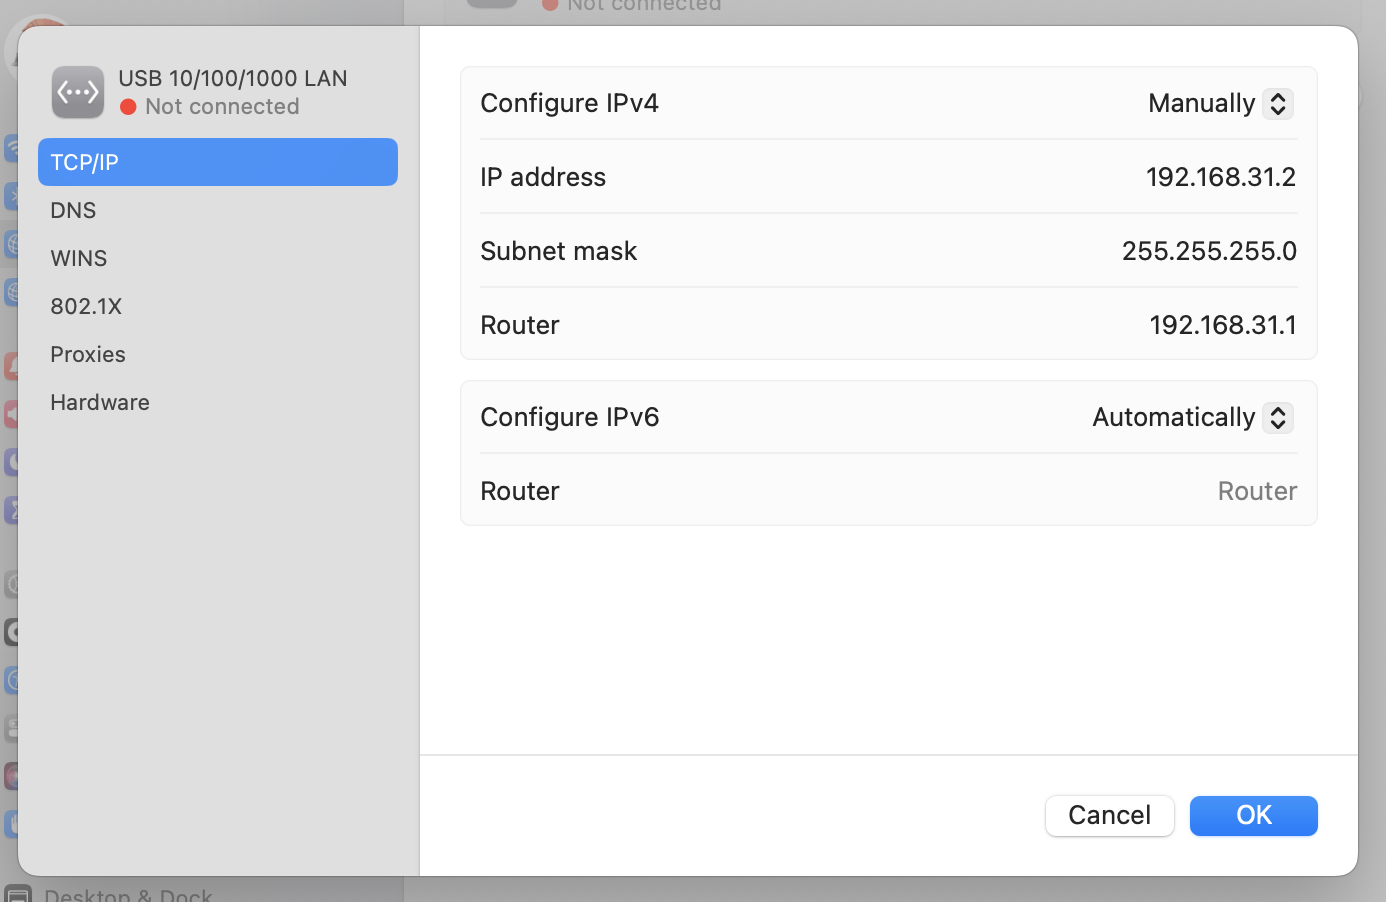Click the Subnet mask label
Viewport: 1386px width, 902px height.
(558, 251)
